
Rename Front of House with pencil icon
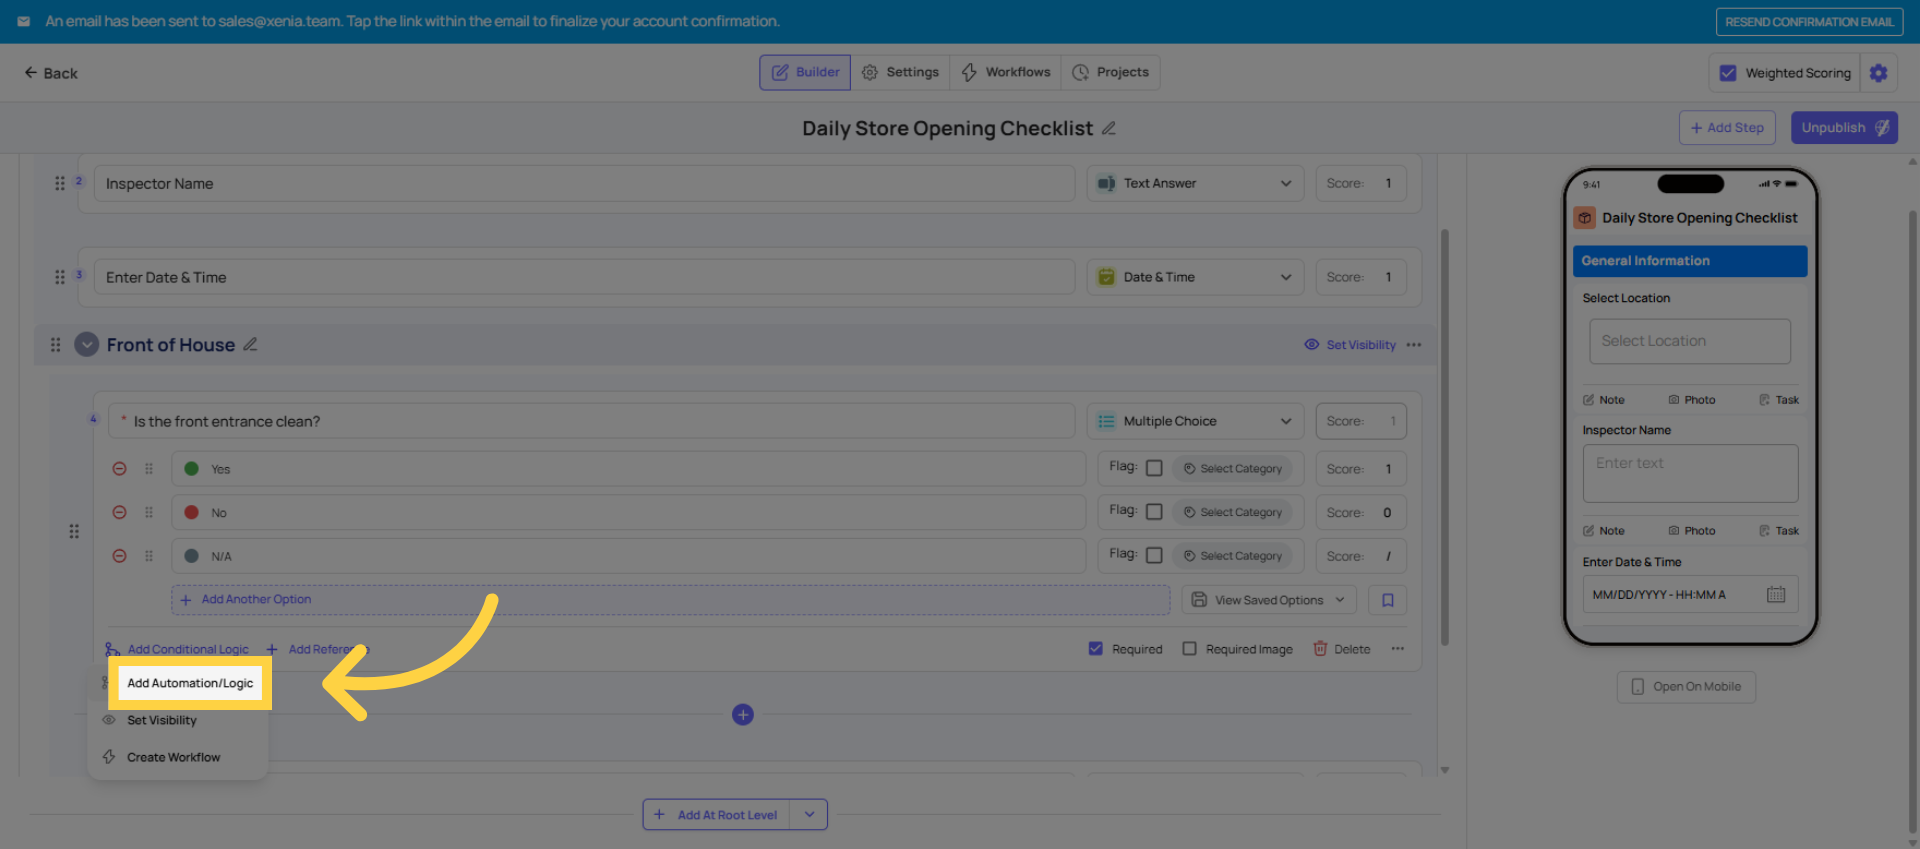250,344
